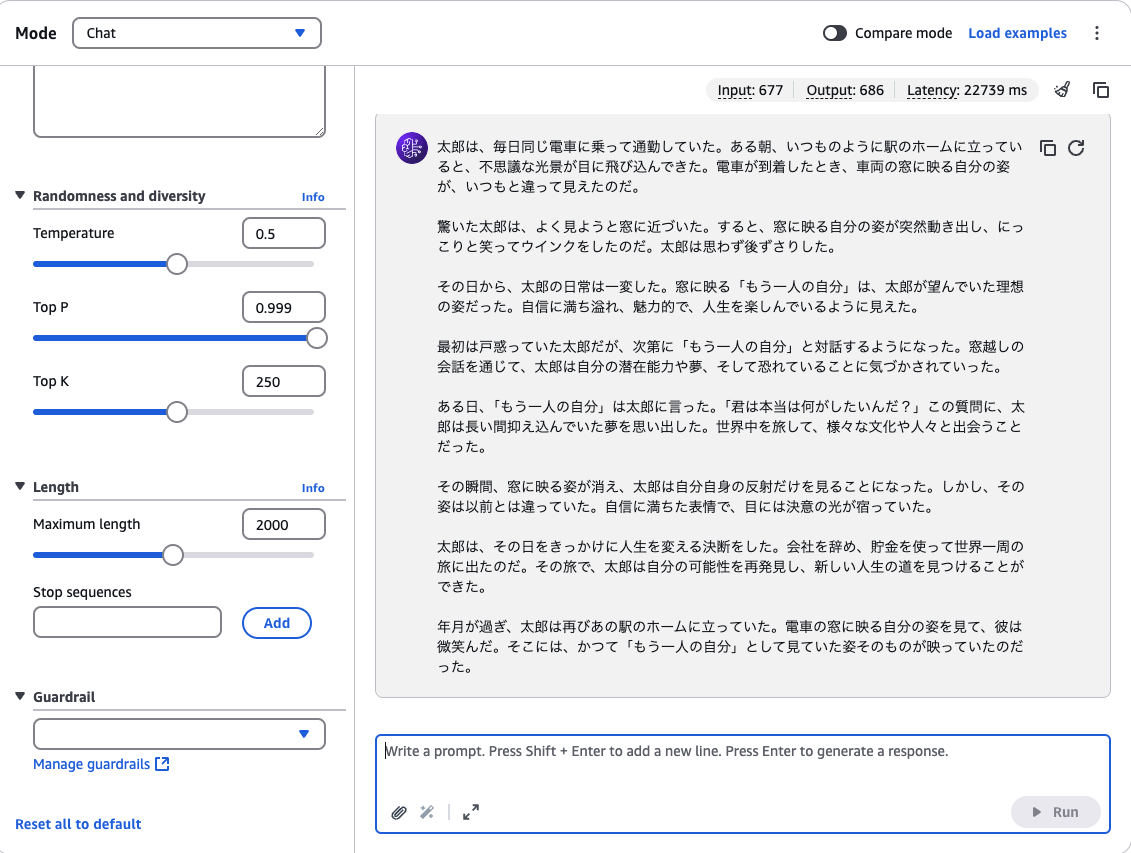Copy entire conversation icon beside Latency
Image resolution: width=1131 pixels, height=853 pixels.
tap(1101, 90)
